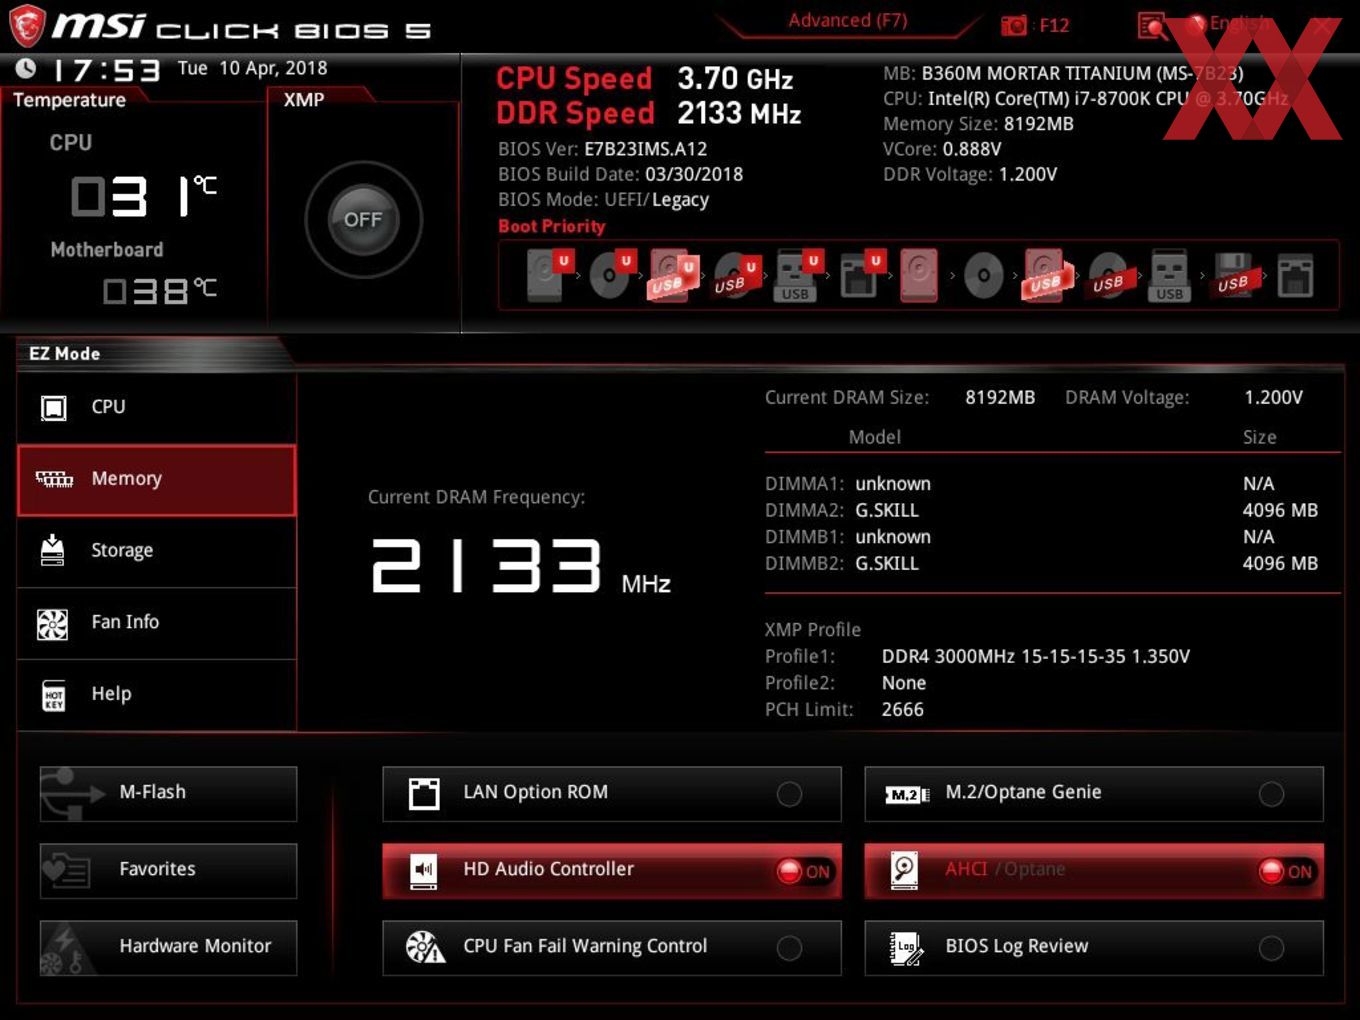Click the large 2133 MHz DRAM frequency
Image resolution: width=1360 pixels, height=1020 pixels.
pyautogui.click(x=520, y=567)
